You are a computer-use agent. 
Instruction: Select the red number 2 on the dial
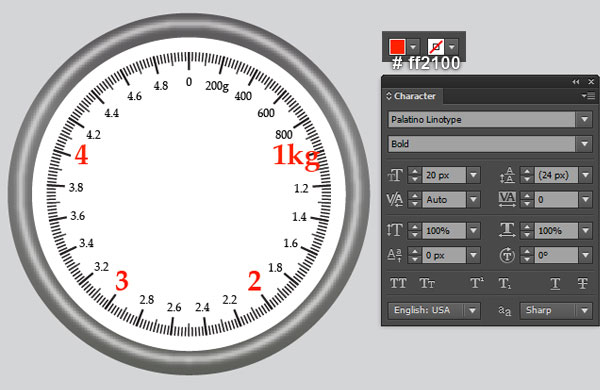[x=254, y=281]
